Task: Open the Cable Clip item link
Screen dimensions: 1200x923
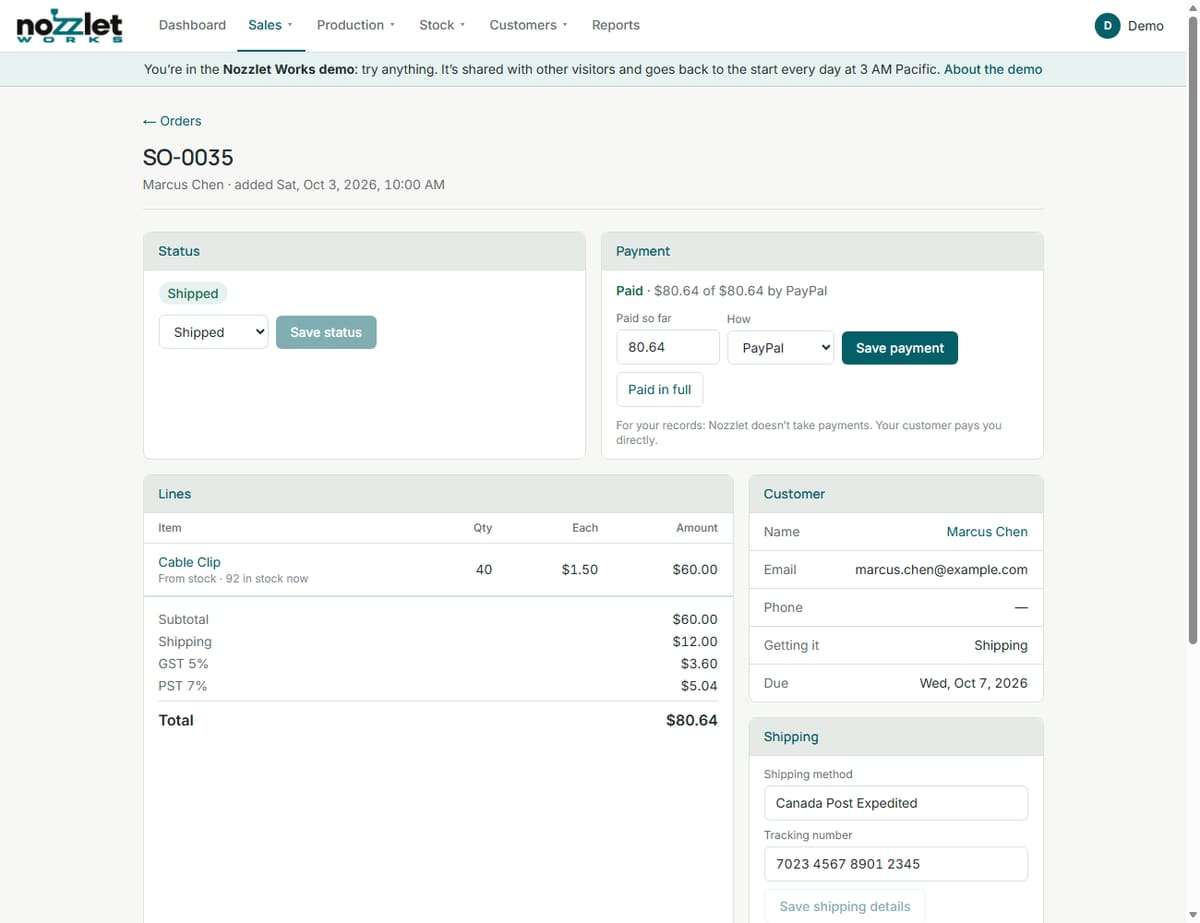Action: point(190,562)
